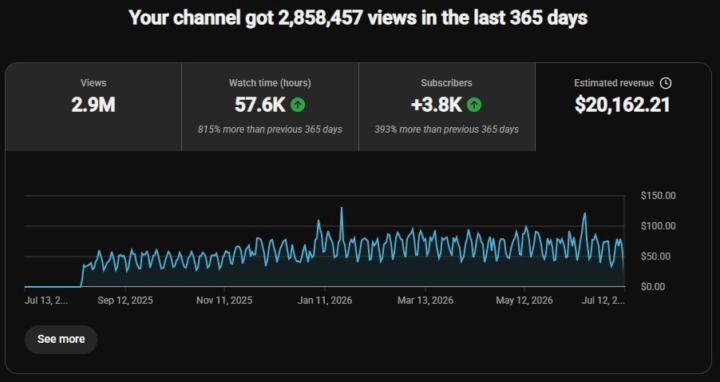Click the Mar 13, 2026 axis label
Image resolution: width=720 pixels, height=382 pixels.
(425, 301)
